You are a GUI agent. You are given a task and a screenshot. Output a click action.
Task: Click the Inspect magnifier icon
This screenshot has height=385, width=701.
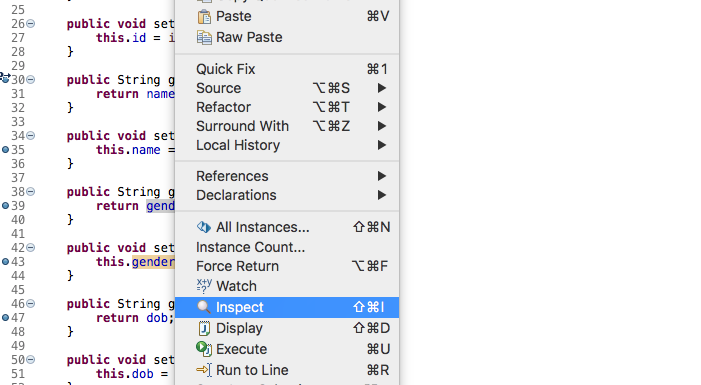click(x=204, y=307)
